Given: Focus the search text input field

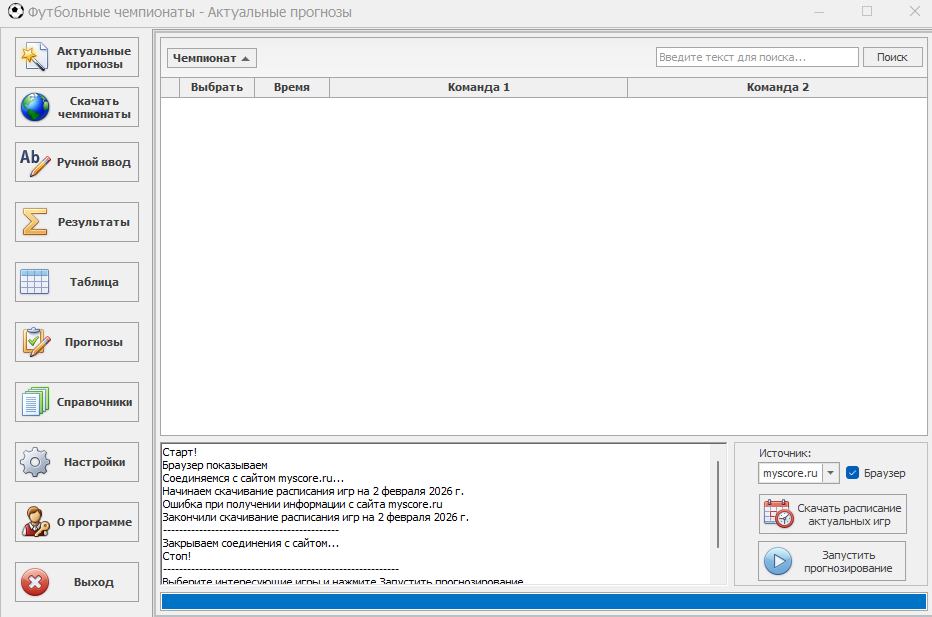Looking at the screenshot, I should 757,57.
